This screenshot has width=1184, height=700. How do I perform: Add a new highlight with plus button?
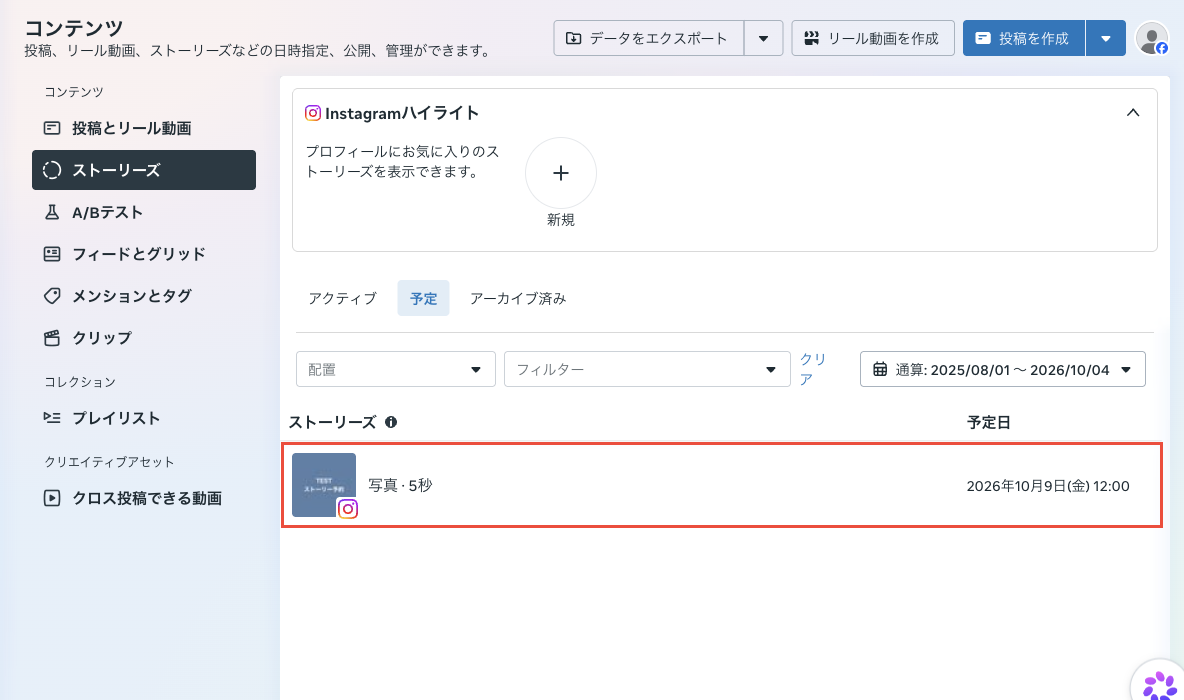point(561,173)
